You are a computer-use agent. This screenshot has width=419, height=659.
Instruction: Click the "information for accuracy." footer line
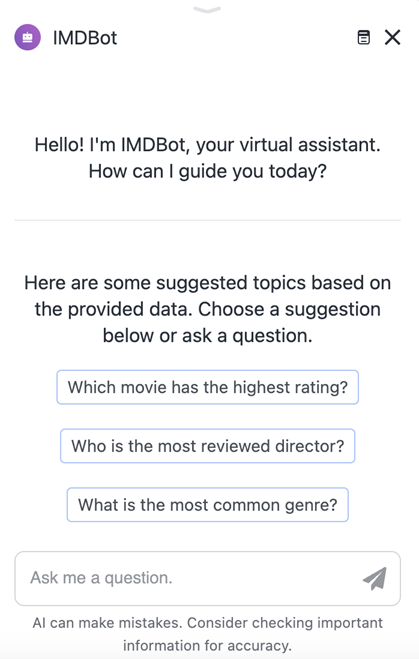tap(208, 645)
